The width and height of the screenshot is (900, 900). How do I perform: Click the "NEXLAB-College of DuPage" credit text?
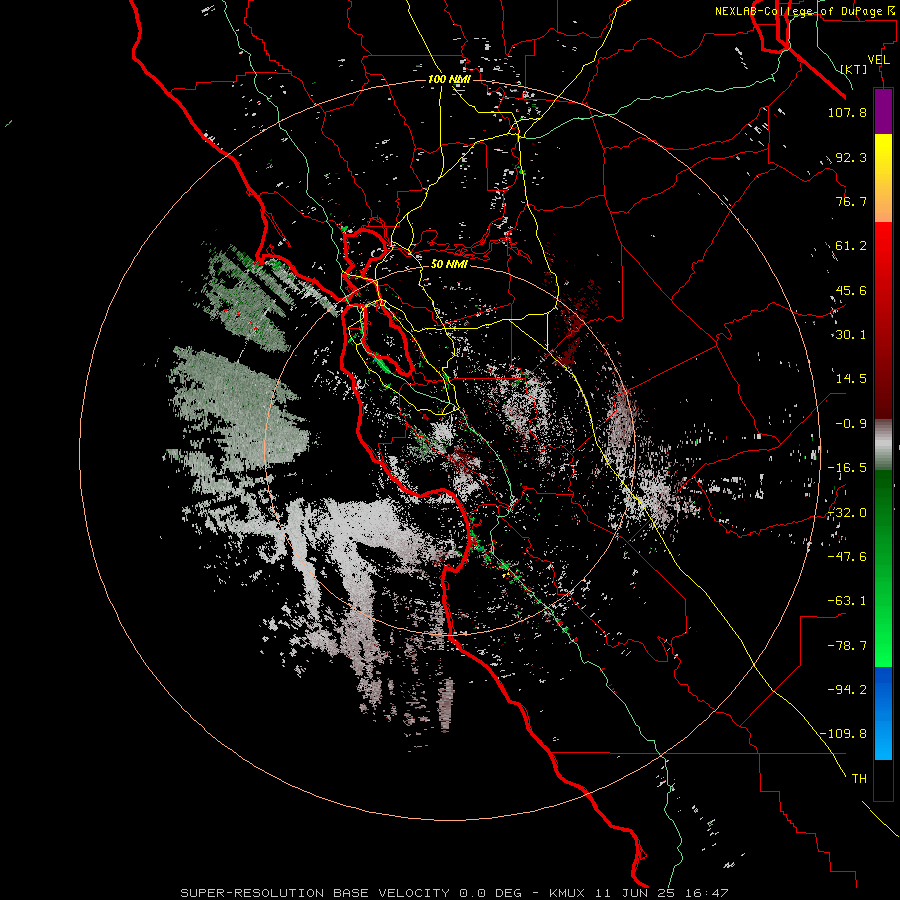(799, 11)
